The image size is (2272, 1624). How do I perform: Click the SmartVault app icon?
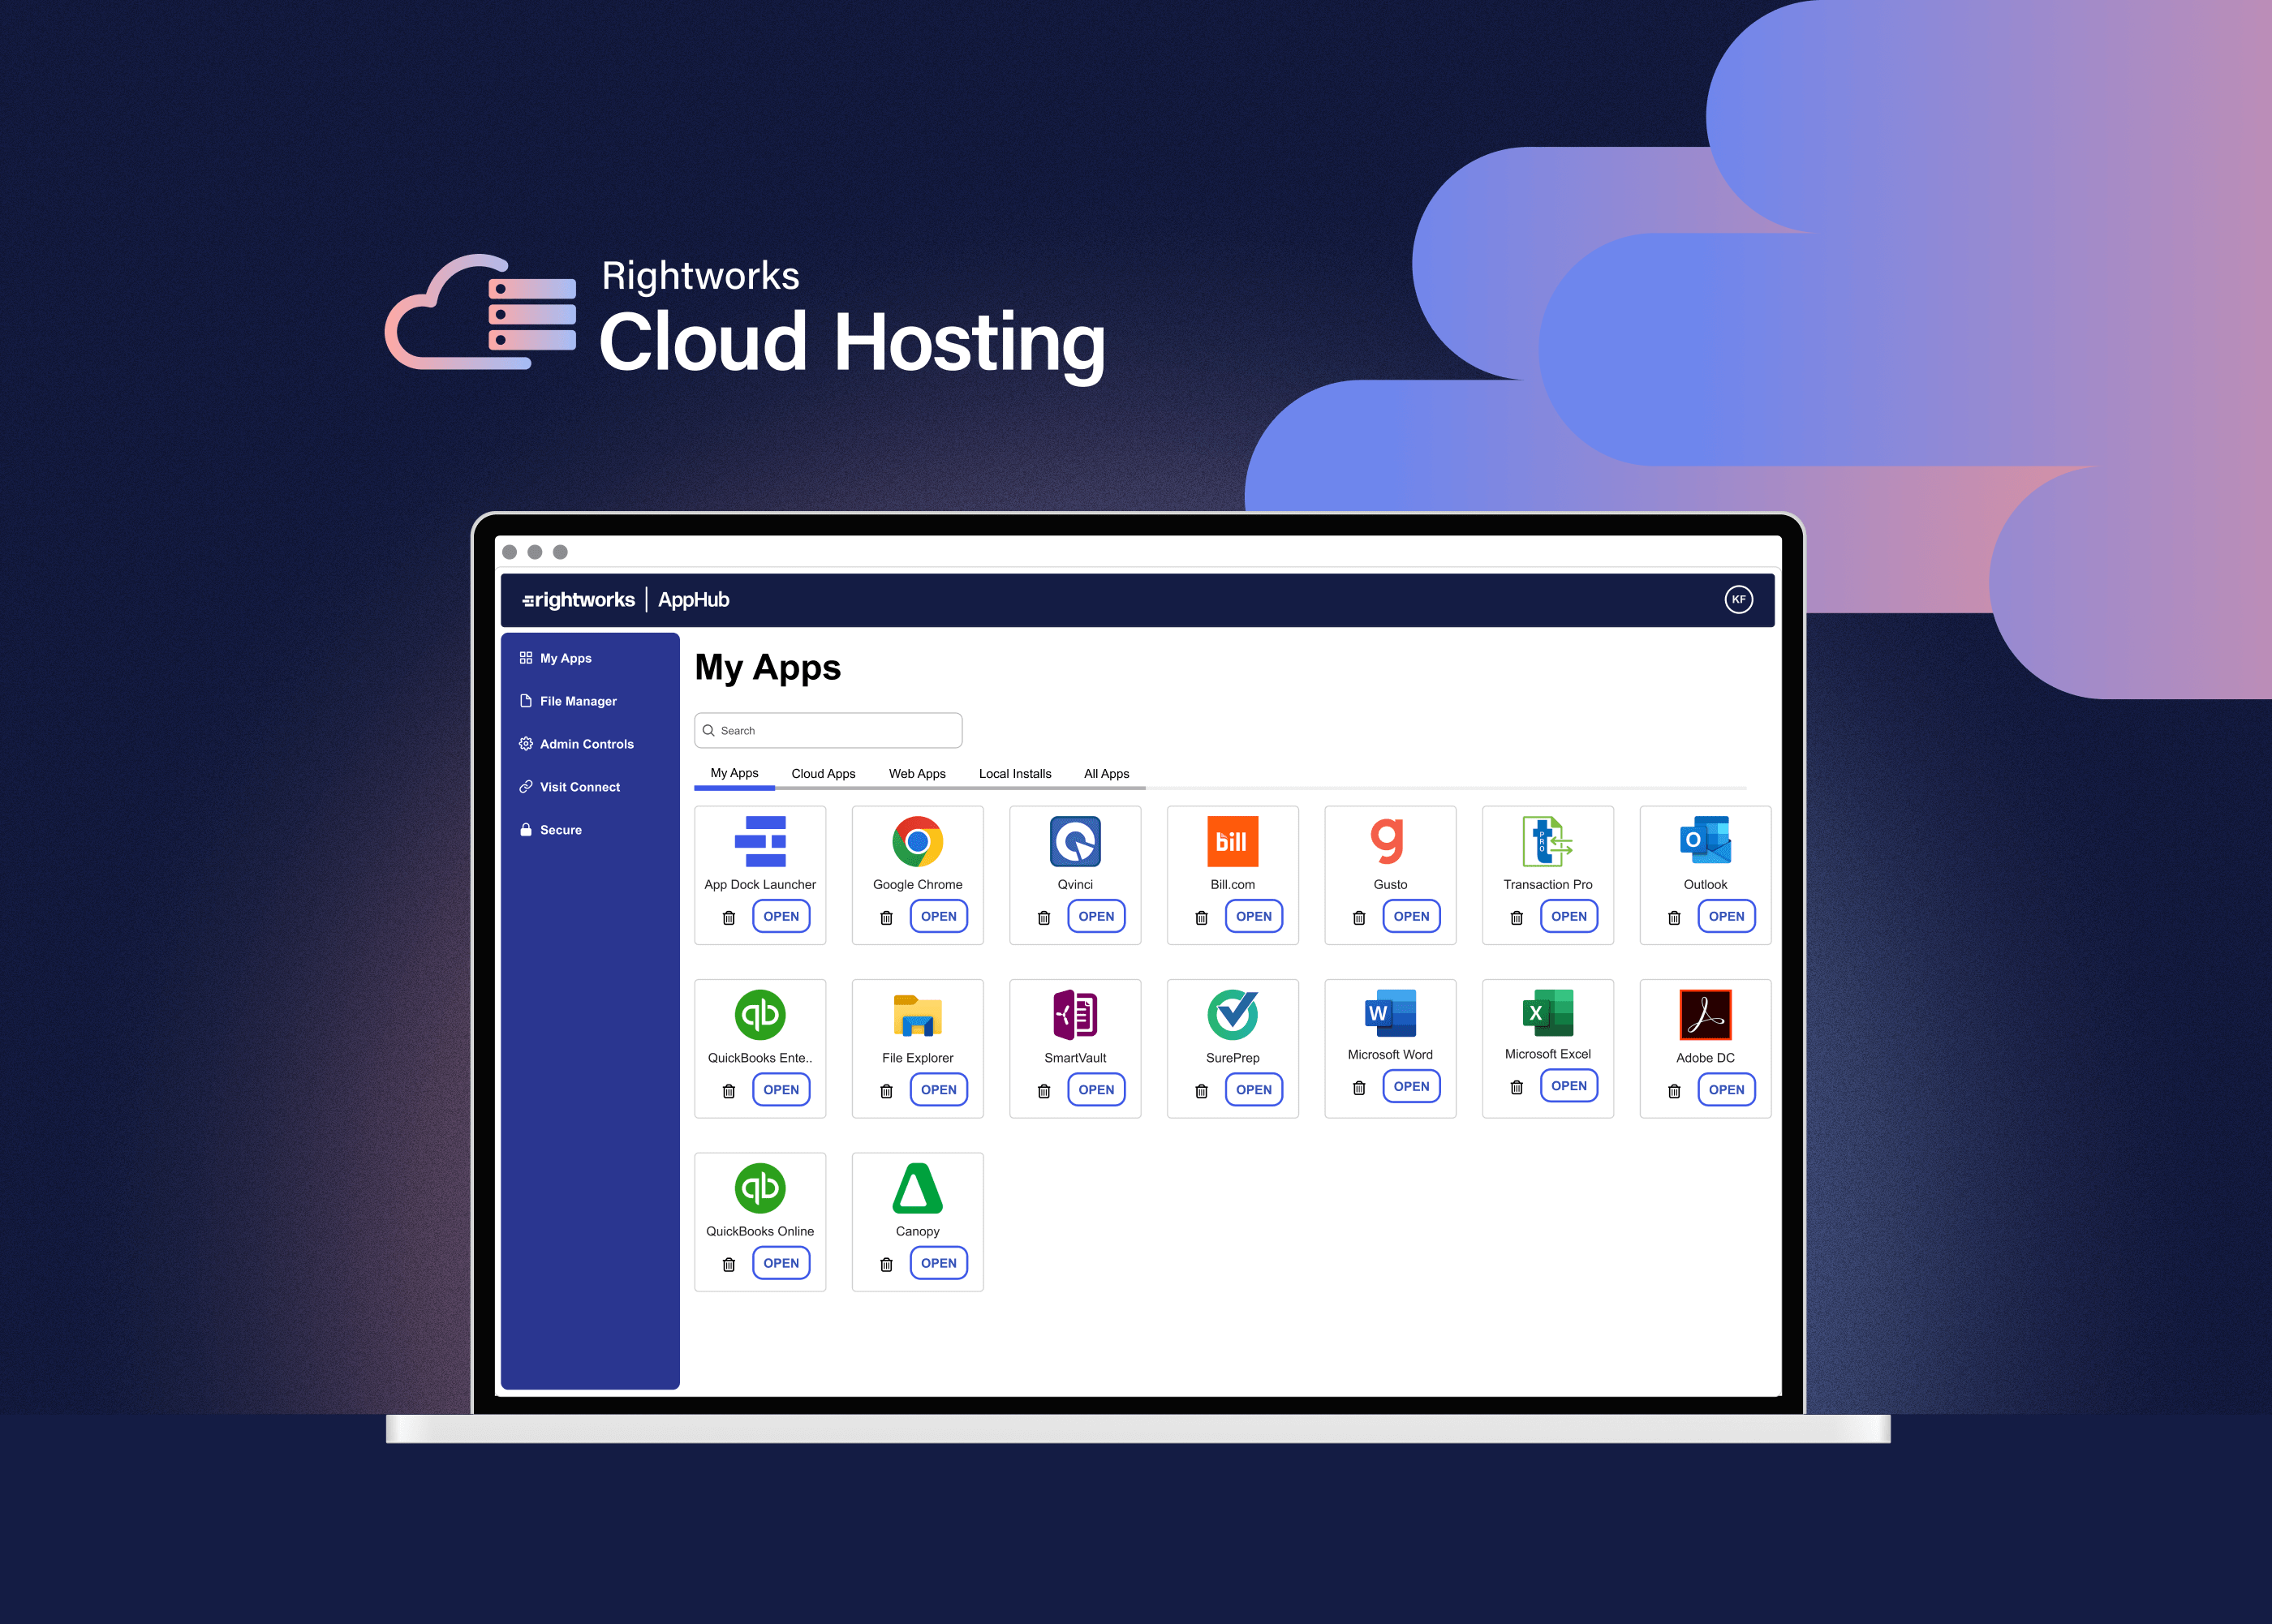click(1075, 1014)
